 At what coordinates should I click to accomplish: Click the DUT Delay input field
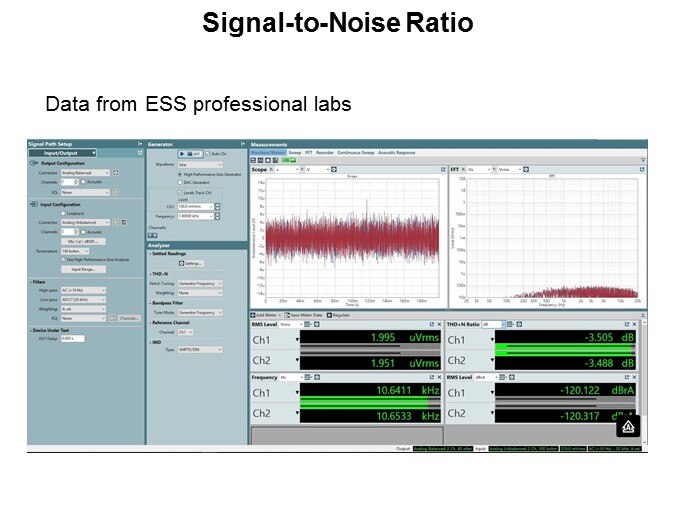click(x=74, y=338)
